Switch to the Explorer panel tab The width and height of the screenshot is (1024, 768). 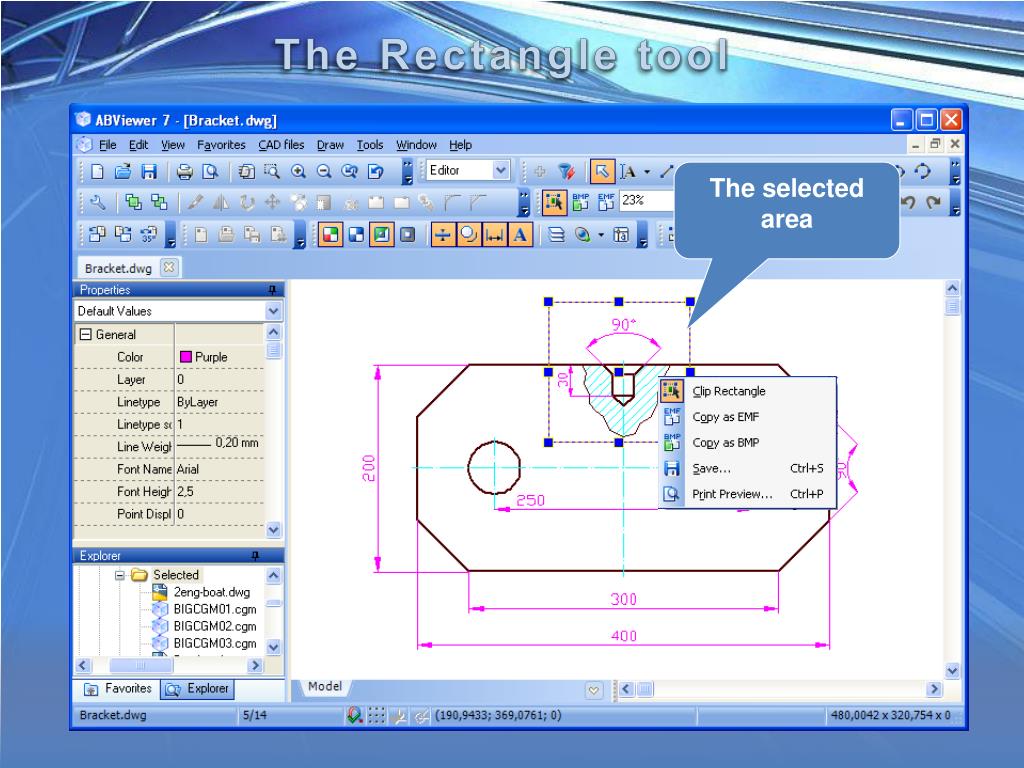pos(197,689)
